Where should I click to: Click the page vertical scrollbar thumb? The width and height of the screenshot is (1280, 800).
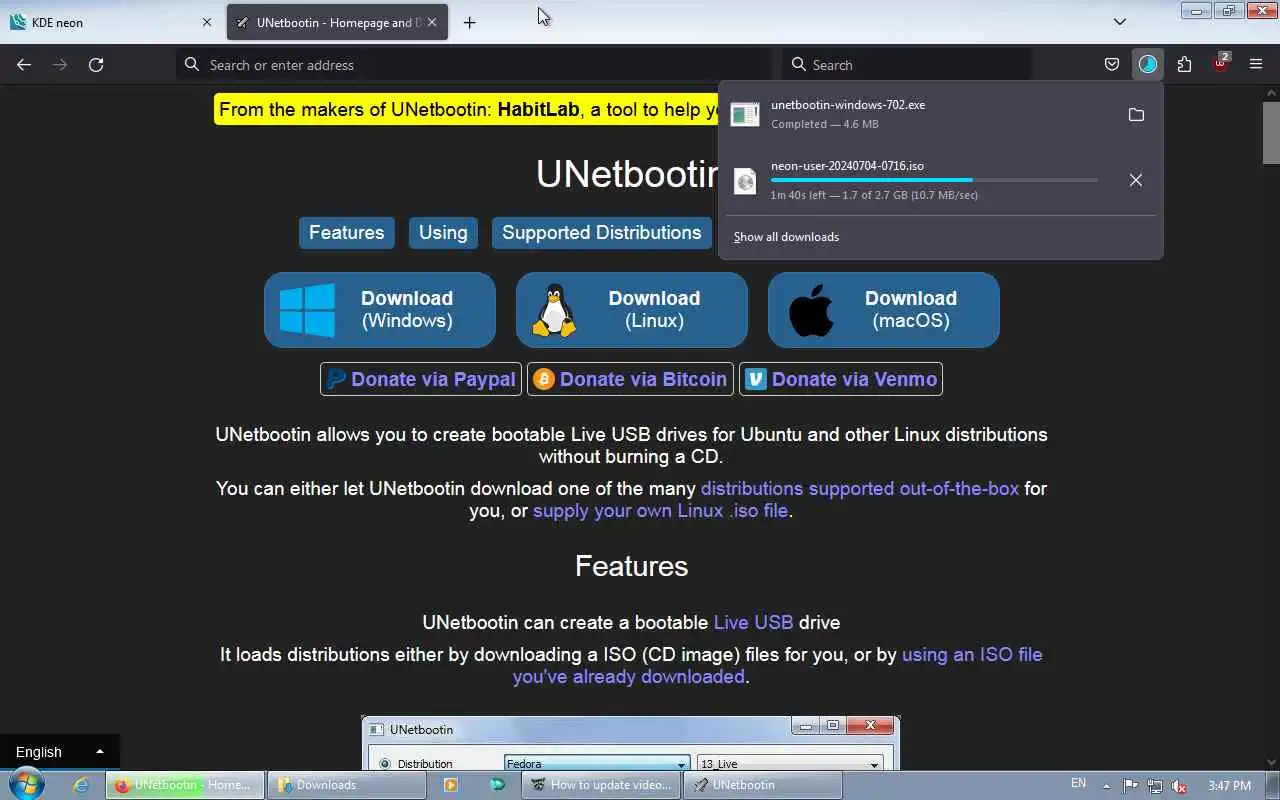pos(1271,132)
